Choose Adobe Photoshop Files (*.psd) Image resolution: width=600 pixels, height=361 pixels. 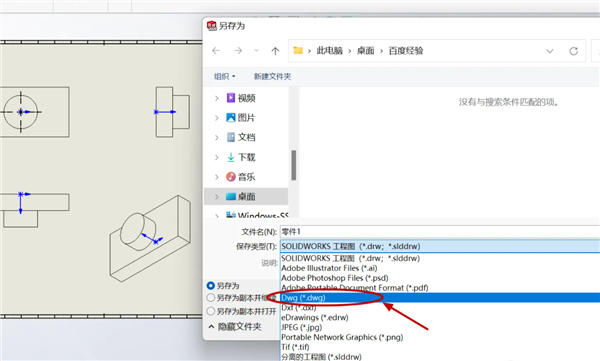440,278
